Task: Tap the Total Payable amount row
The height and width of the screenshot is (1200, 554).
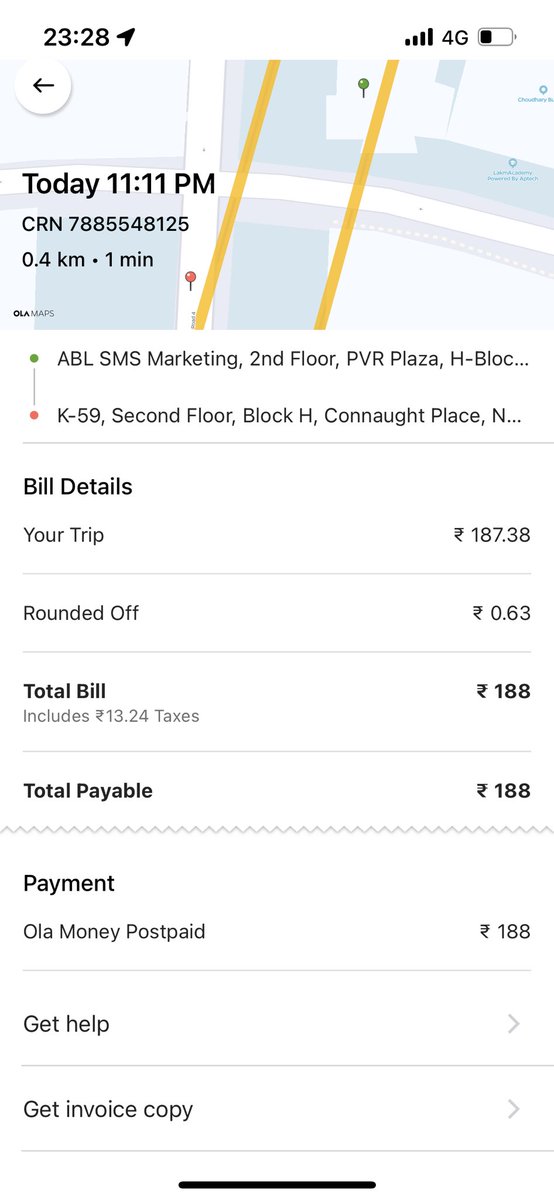Action: (x=277, y=790)
